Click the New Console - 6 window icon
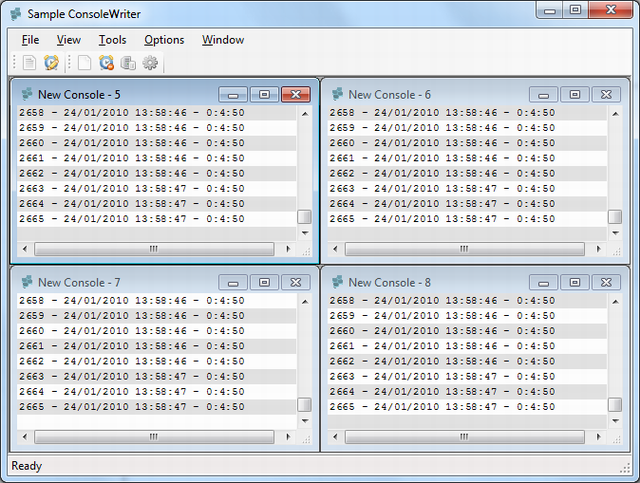The height and width of the screenshot is (483, 640). click(x=338, y=94)
